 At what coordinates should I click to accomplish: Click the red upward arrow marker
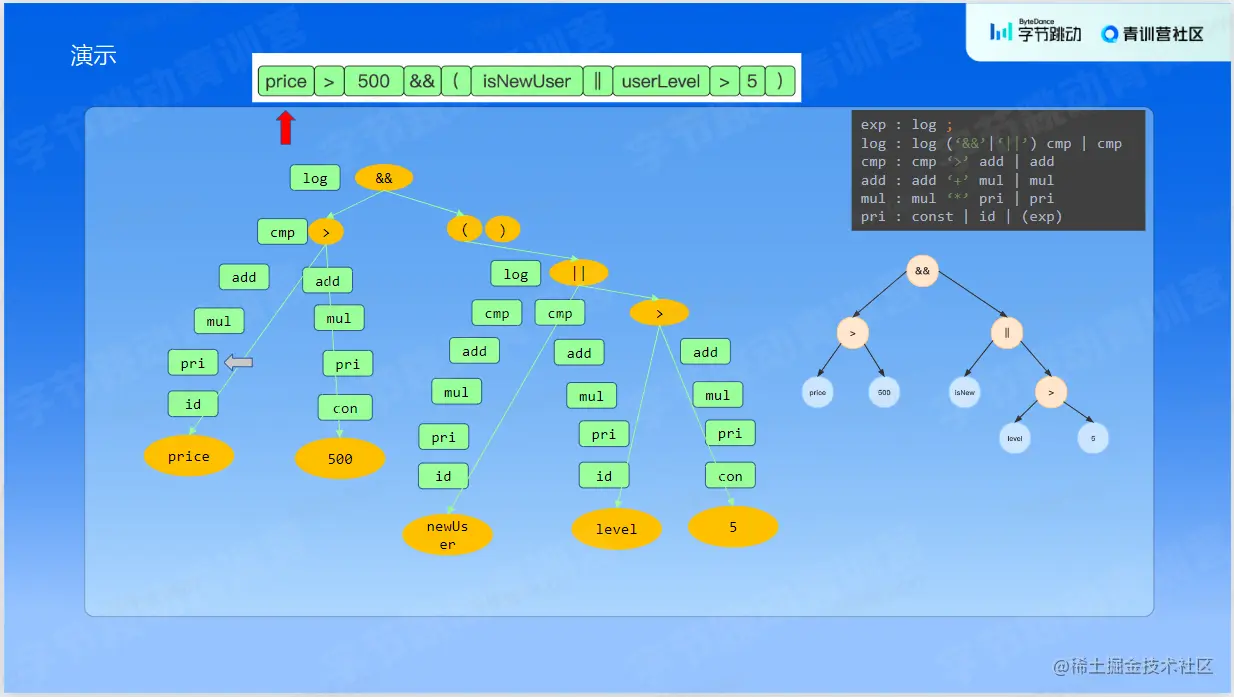click(285, 125)
